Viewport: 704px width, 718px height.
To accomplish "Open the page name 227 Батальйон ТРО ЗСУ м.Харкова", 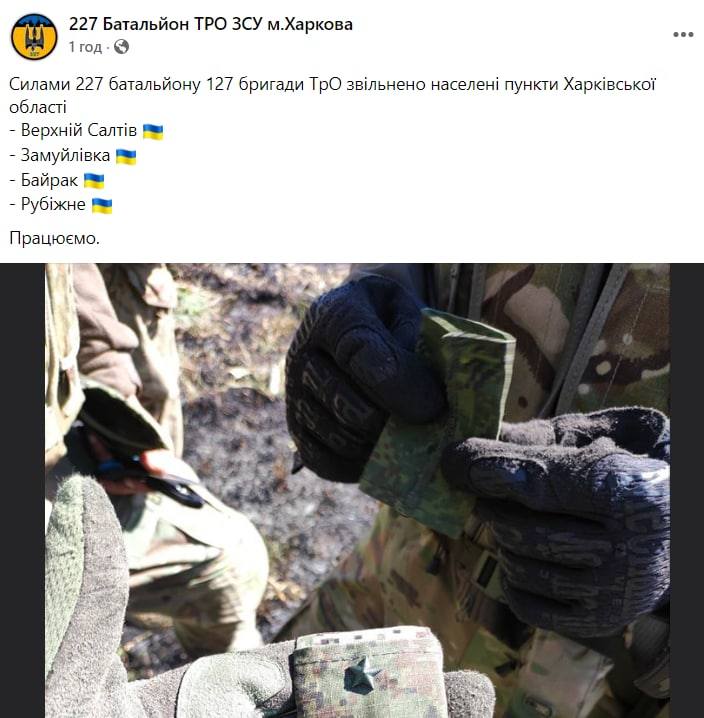I will [x=211, y=24].
